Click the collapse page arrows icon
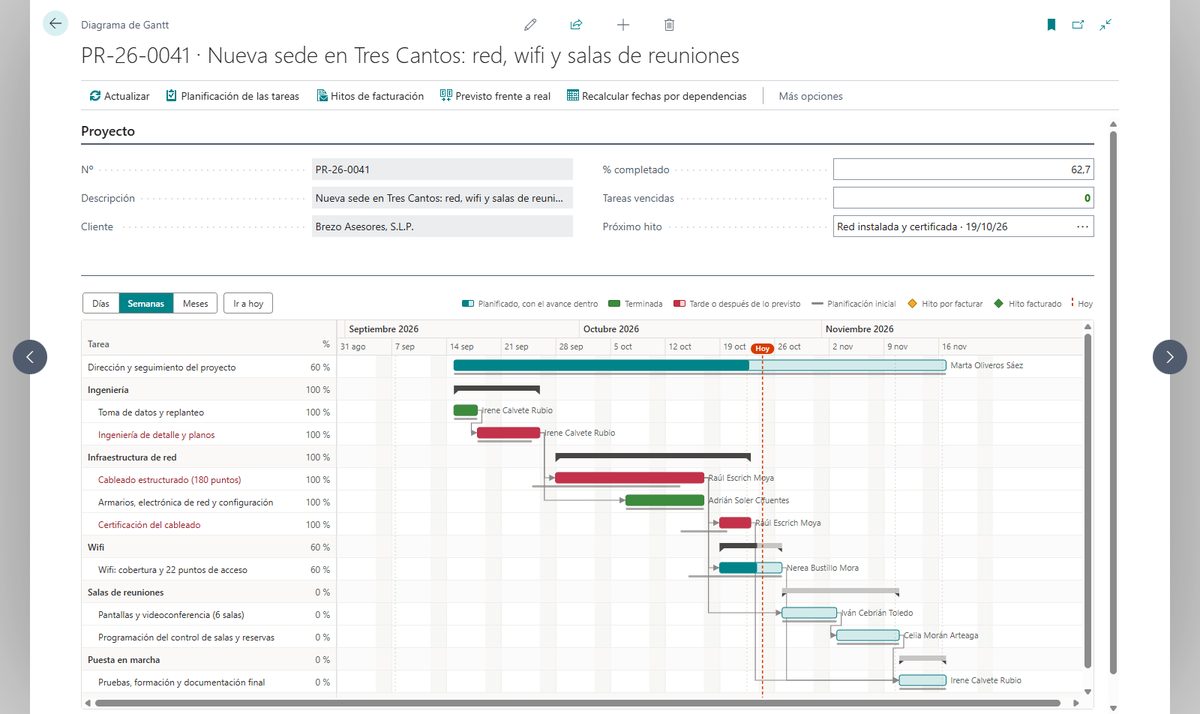 click(x=1105, y=25)
